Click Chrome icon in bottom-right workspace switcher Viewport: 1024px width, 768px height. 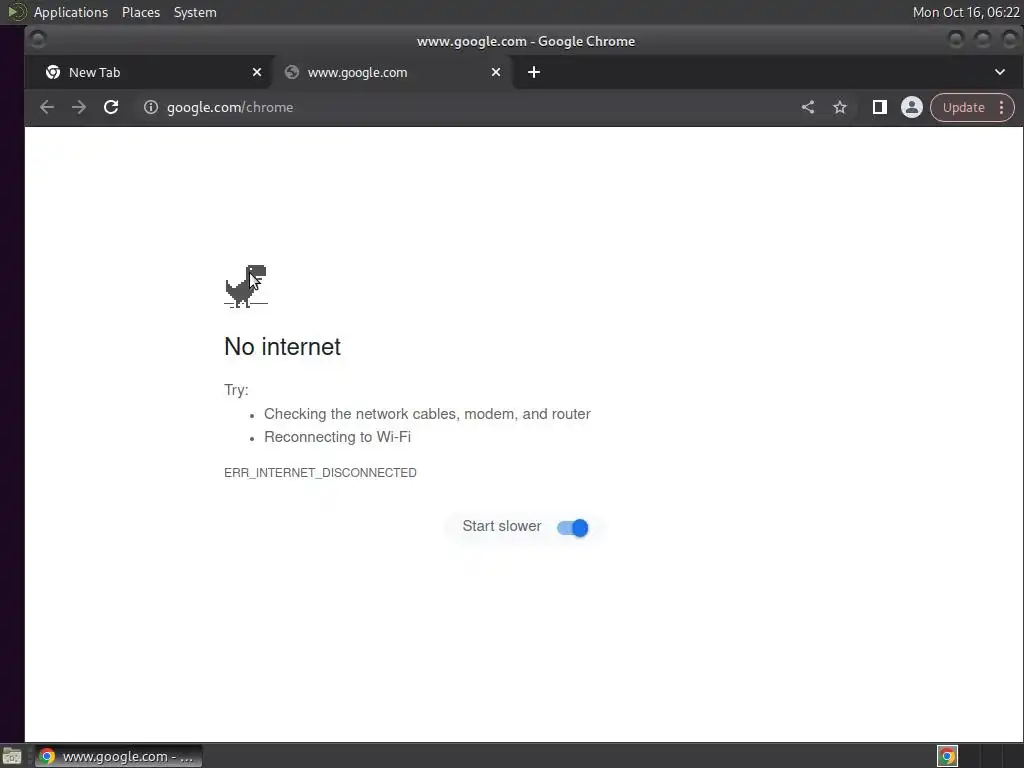[x=947, y=756]
